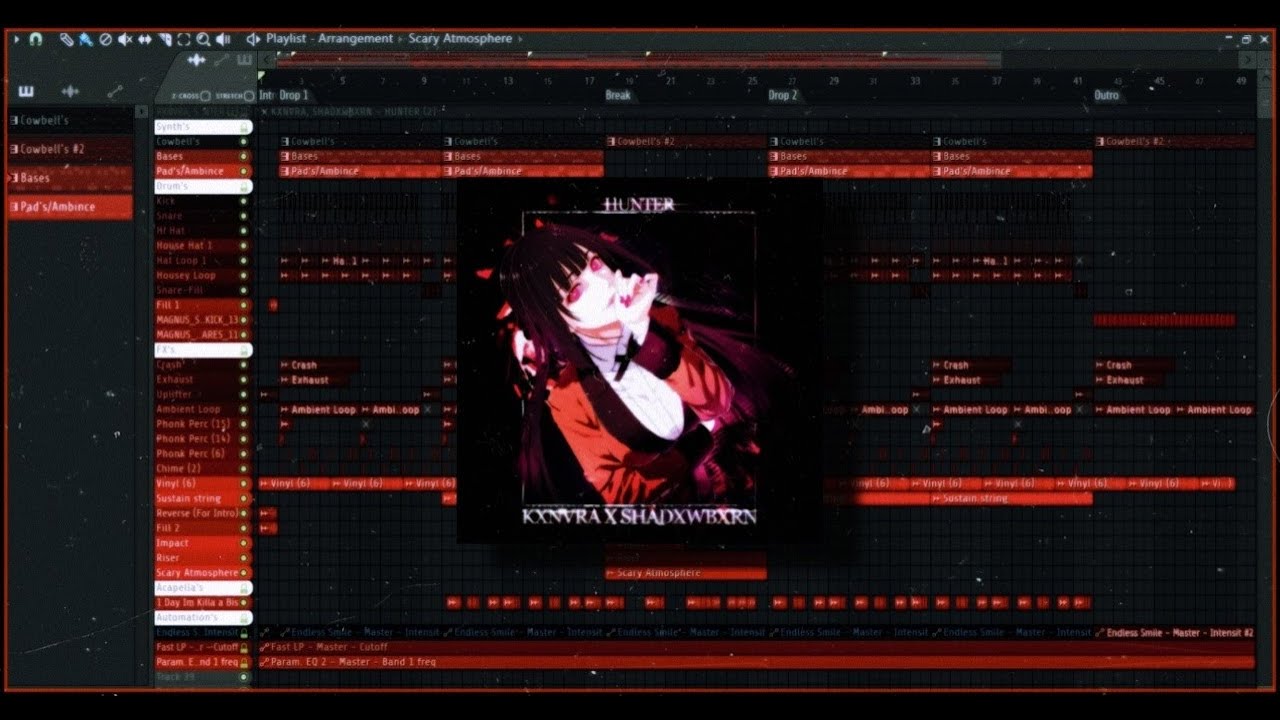
Task: Select the Cowbell's #2 pattern in picker
Action: click(70, 149)
